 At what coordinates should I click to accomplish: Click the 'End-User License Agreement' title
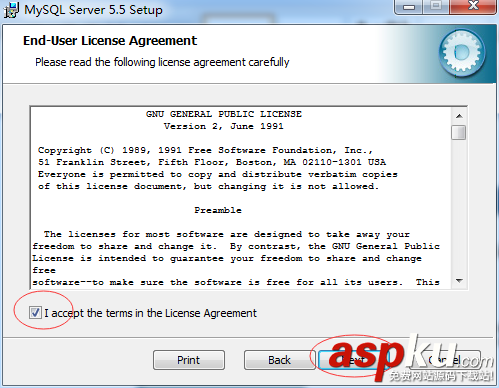[110, 41]
